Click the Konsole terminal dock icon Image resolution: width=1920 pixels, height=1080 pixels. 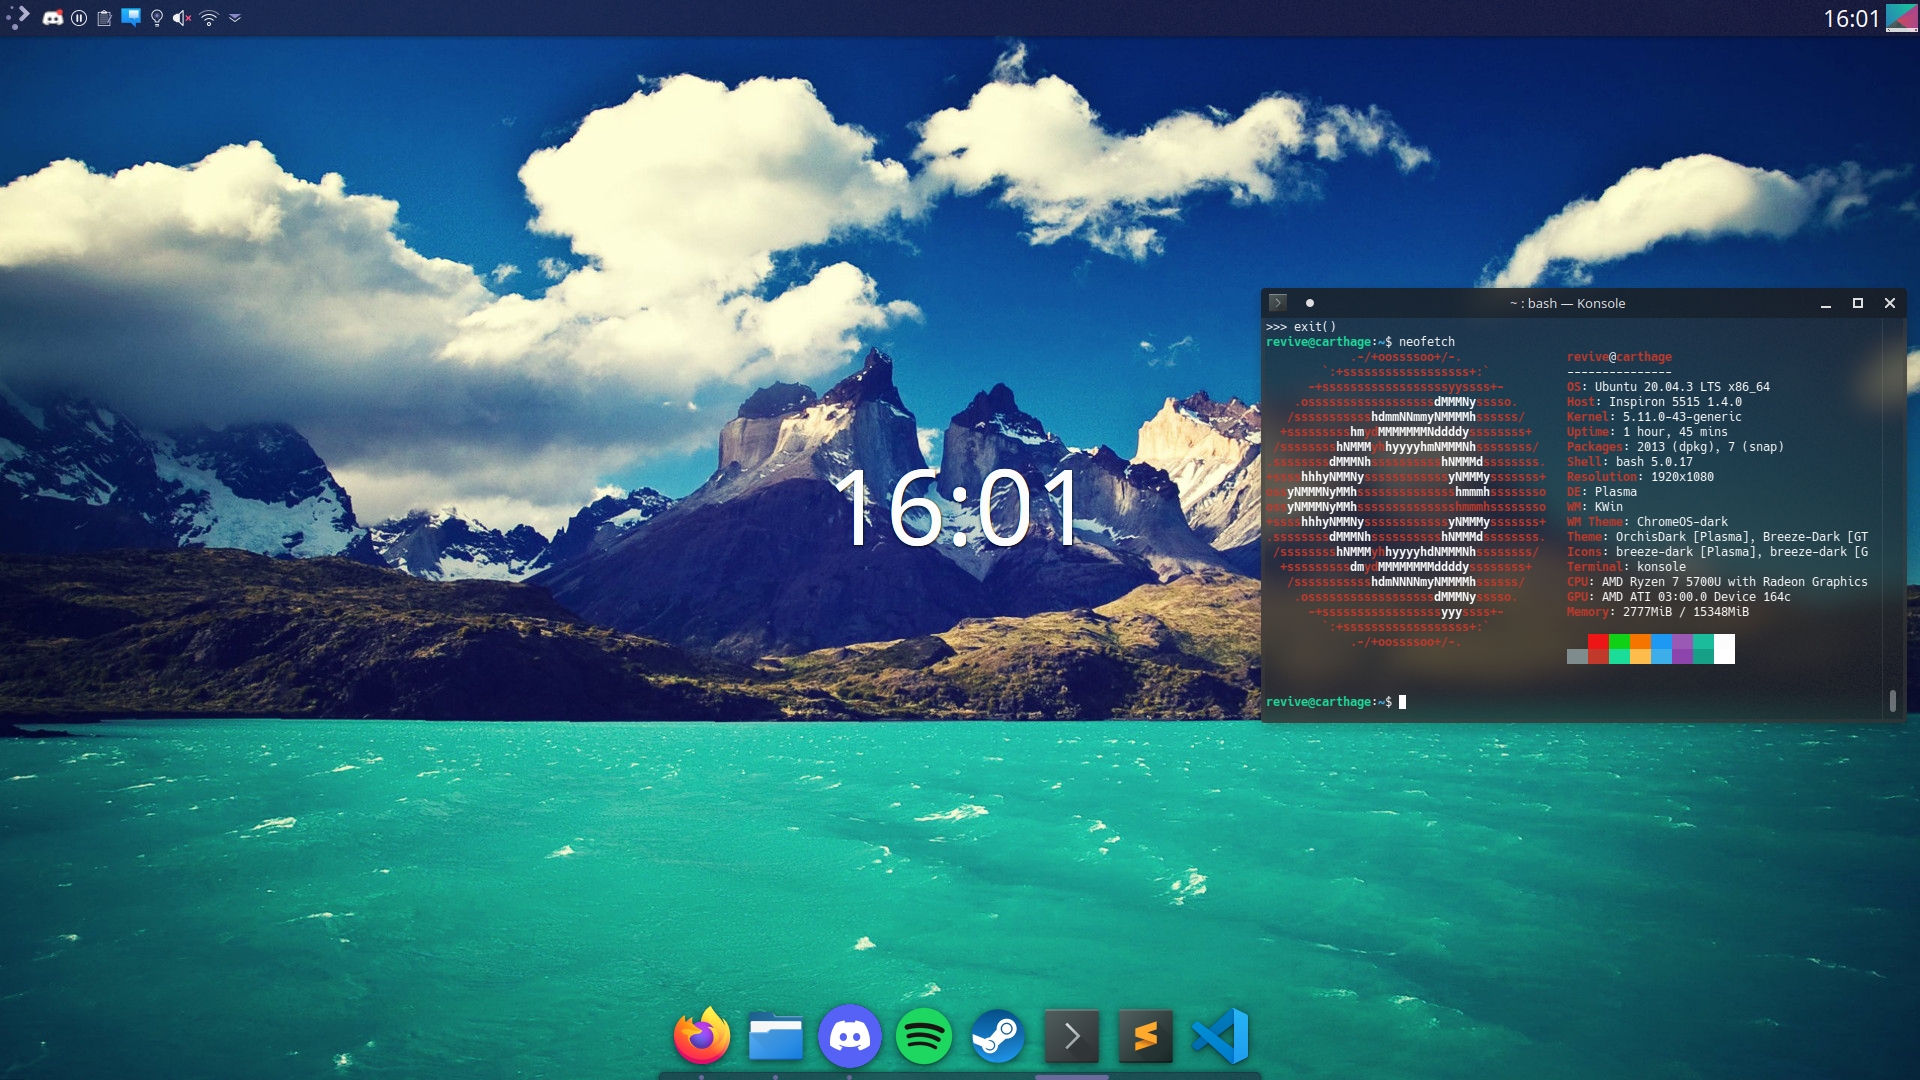pyautogui.click(x=1072, y=1036)
